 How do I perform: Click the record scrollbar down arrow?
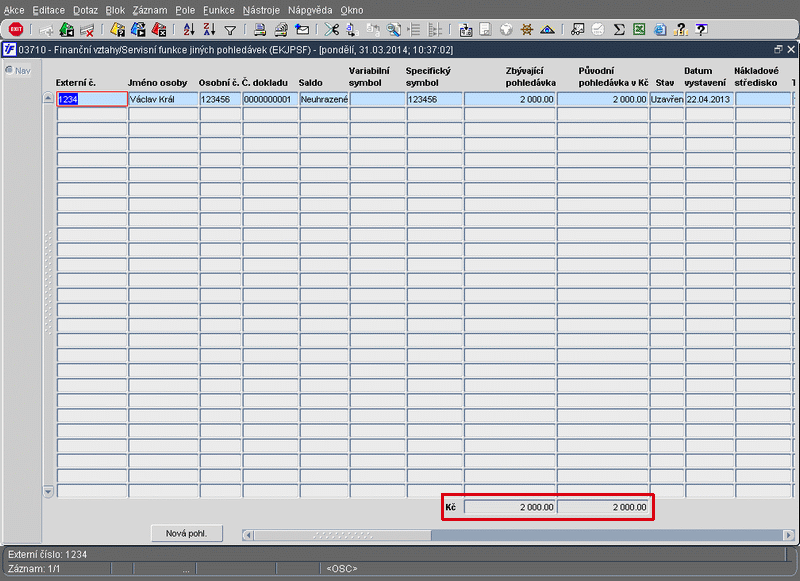coord(48,492)
